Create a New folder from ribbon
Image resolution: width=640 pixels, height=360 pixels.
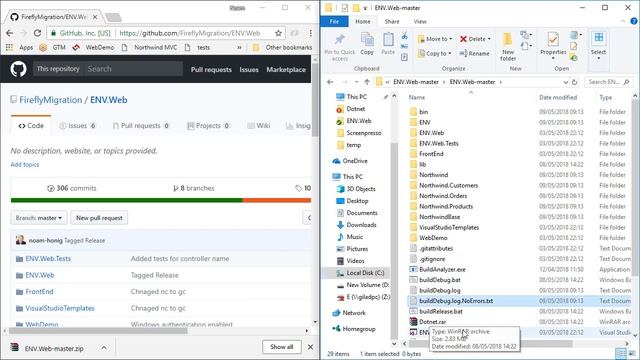[508, 47]
